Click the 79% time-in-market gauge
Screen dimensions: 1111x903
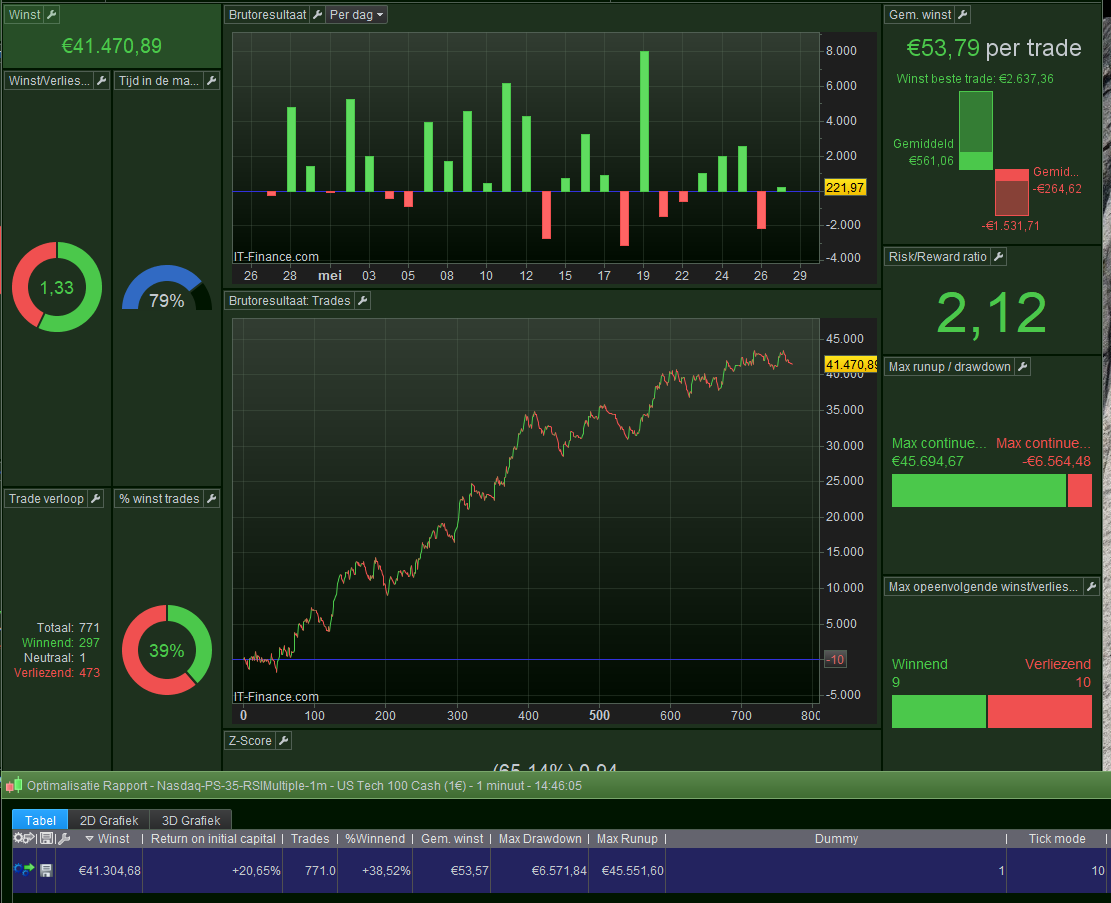pyautogui.click(x=167, y=289)
